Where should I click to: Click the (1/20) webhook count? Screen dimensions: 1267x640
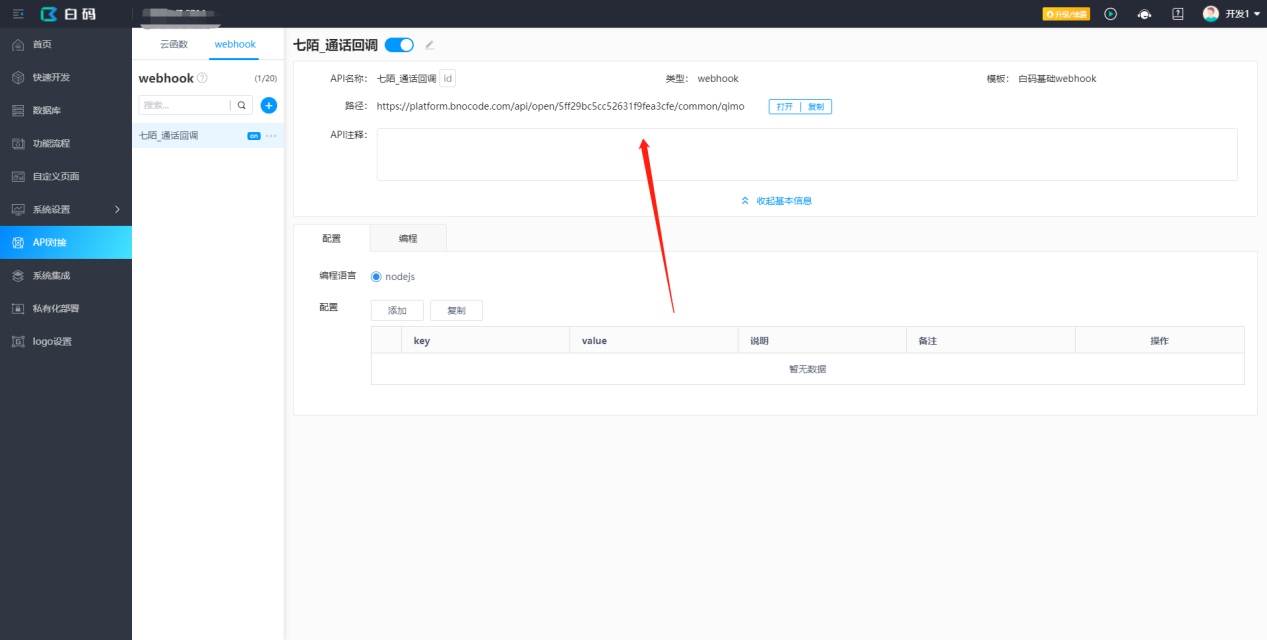click(x=266, y=78)
